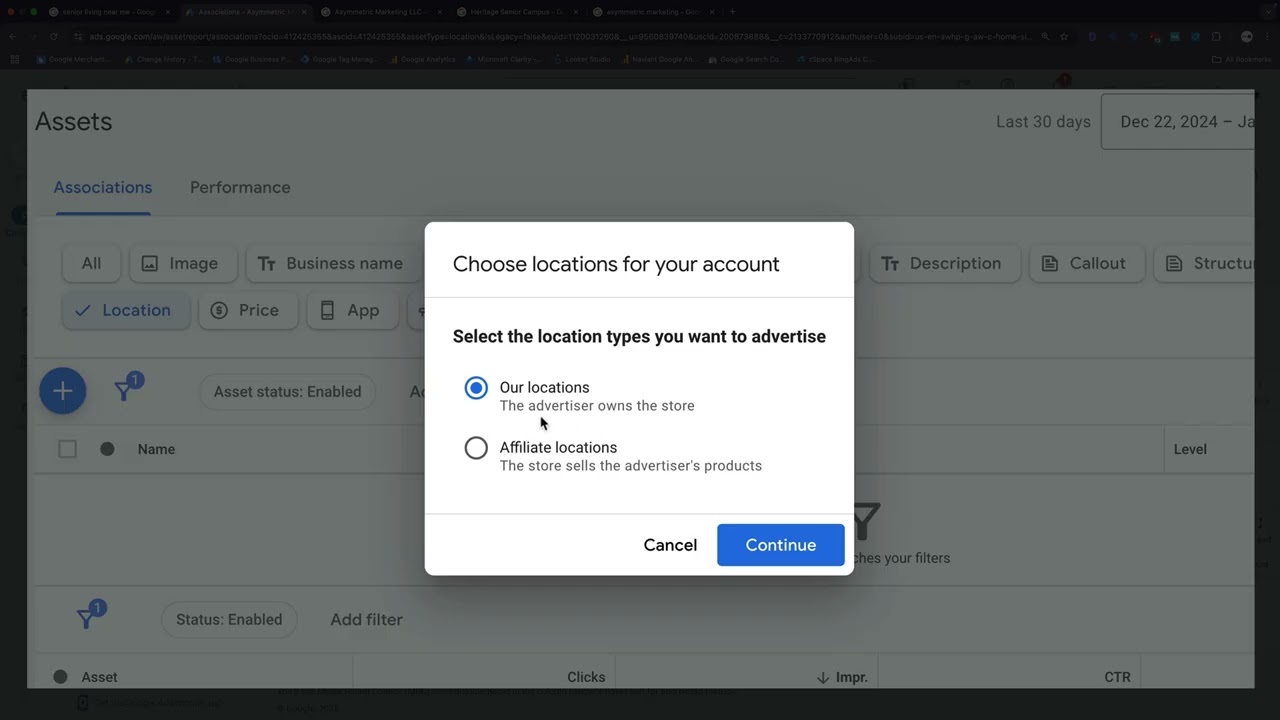
Task: Select the Our locations radio button
Action: pyautogui.click(x=476, y=388)
